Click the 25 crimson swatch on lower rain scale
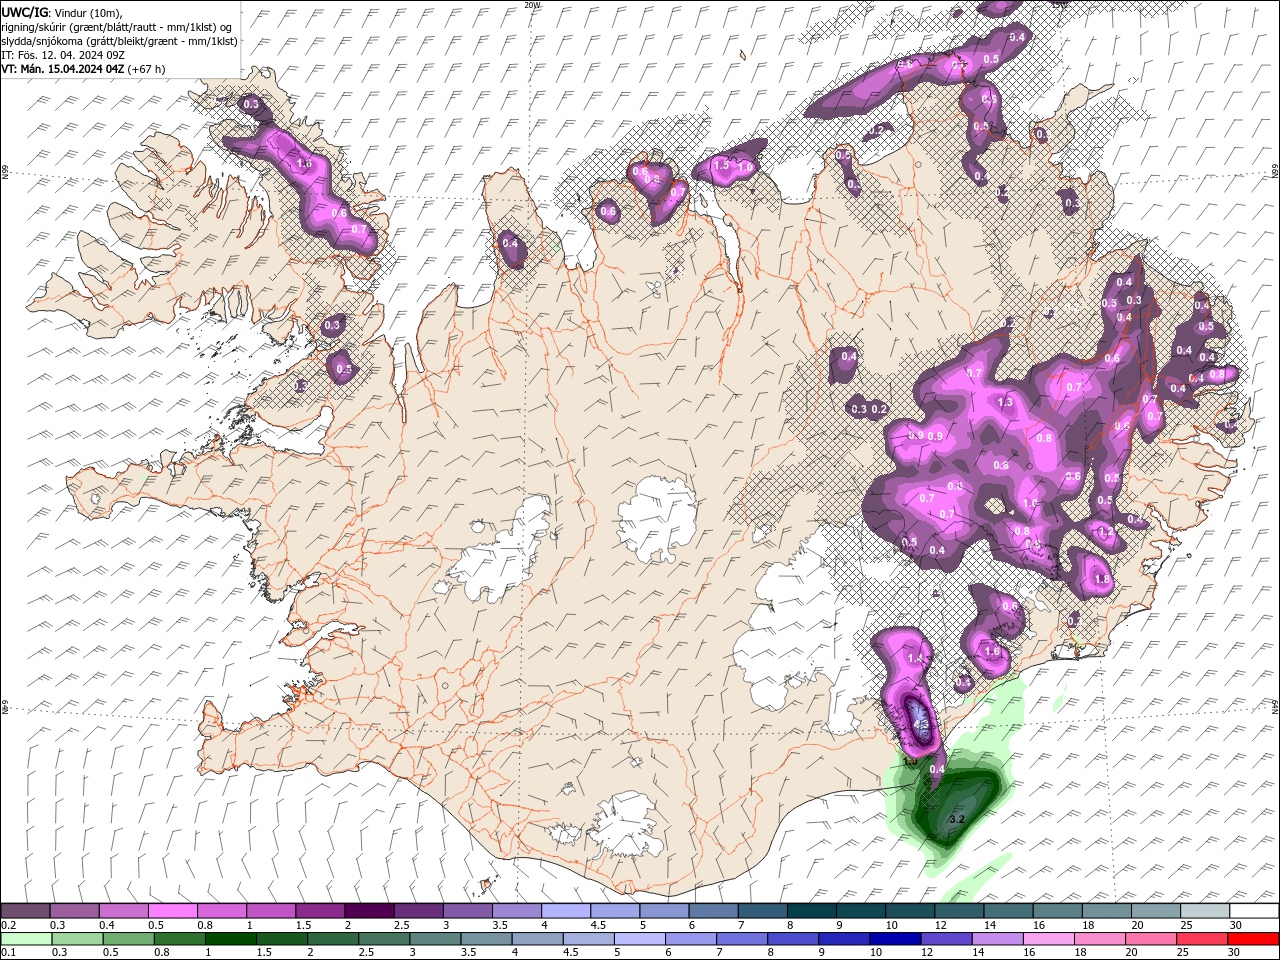The image size is (1280, 960). pos(1203,939)
